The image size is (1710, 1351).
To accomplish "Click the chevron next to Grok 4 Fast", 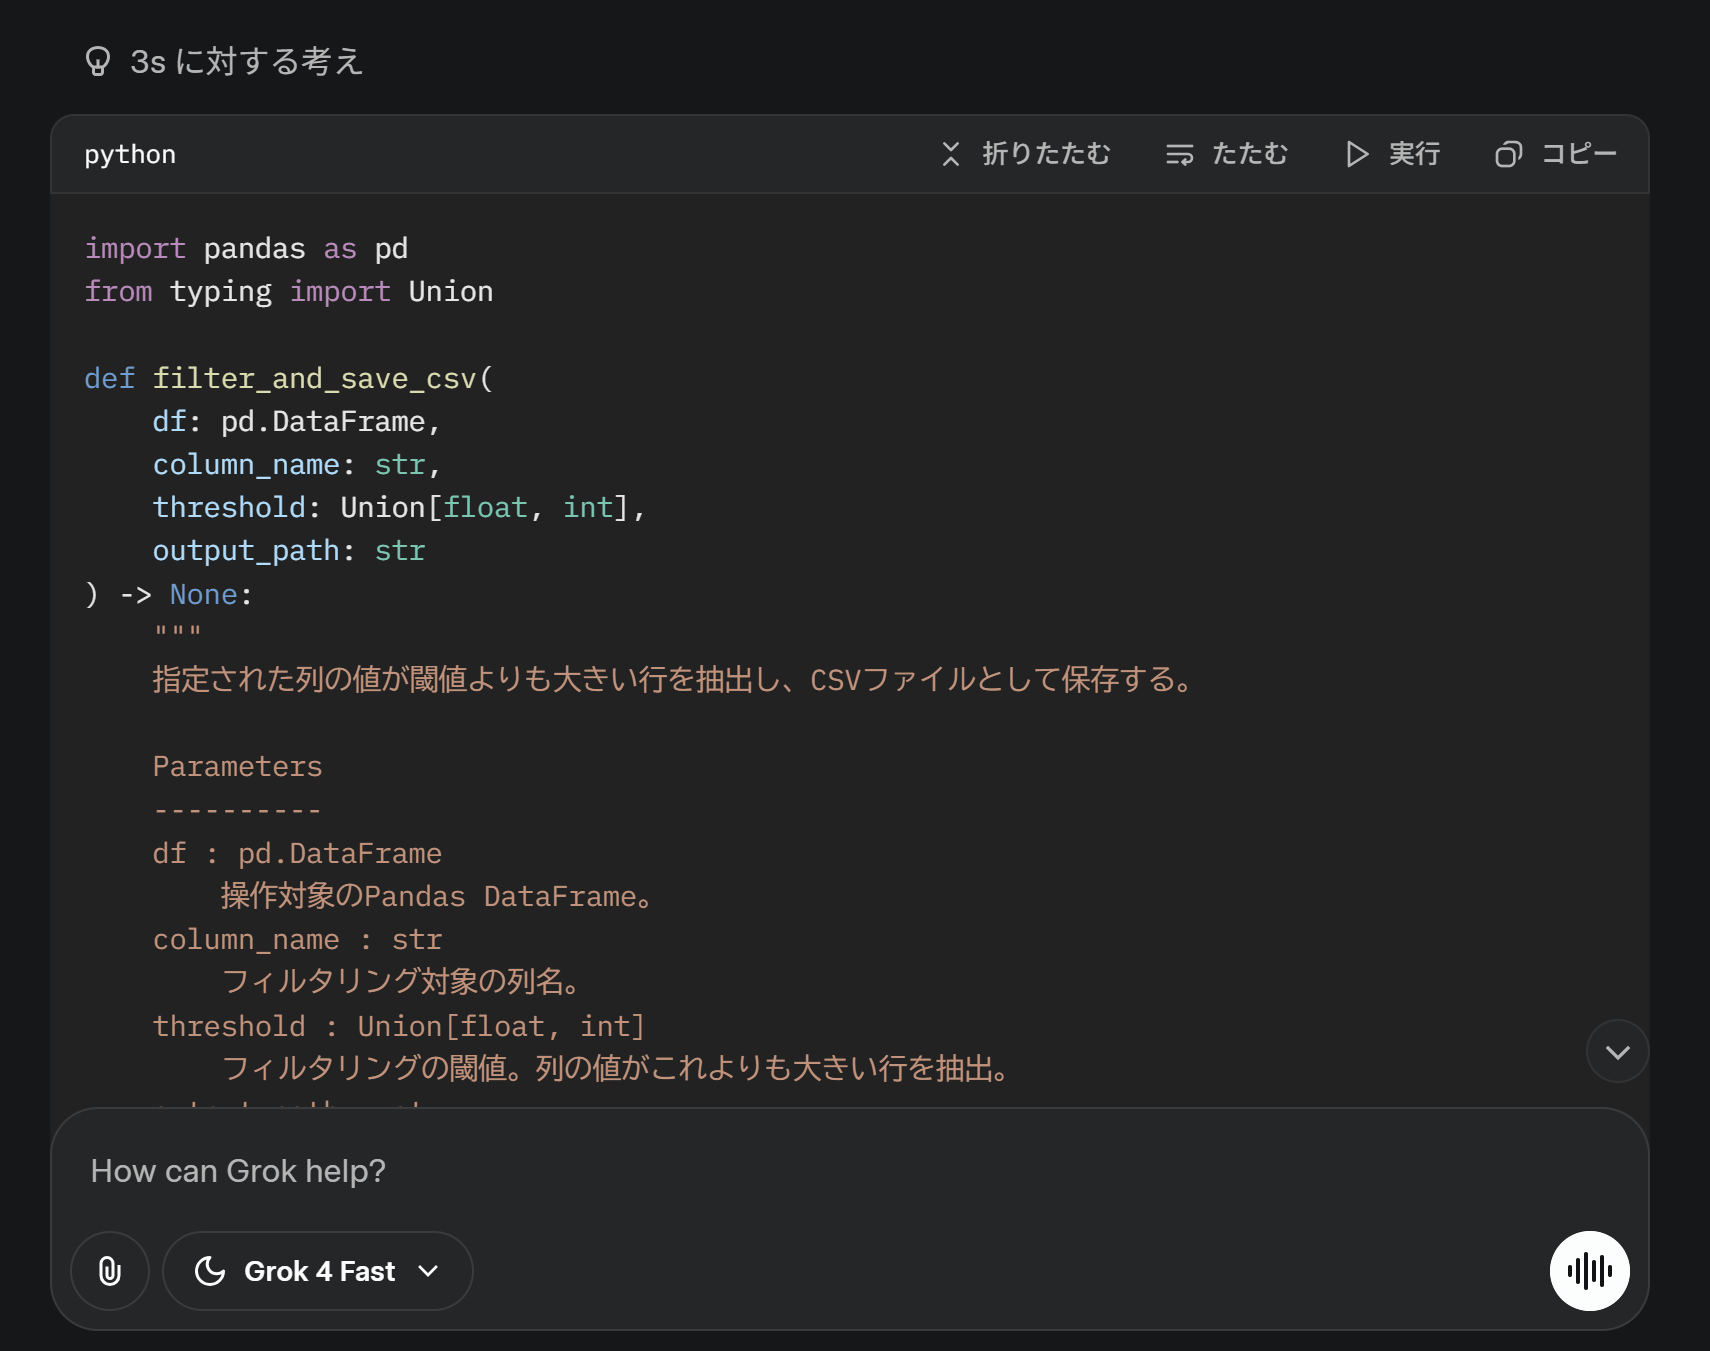I will click(429, 1271).
